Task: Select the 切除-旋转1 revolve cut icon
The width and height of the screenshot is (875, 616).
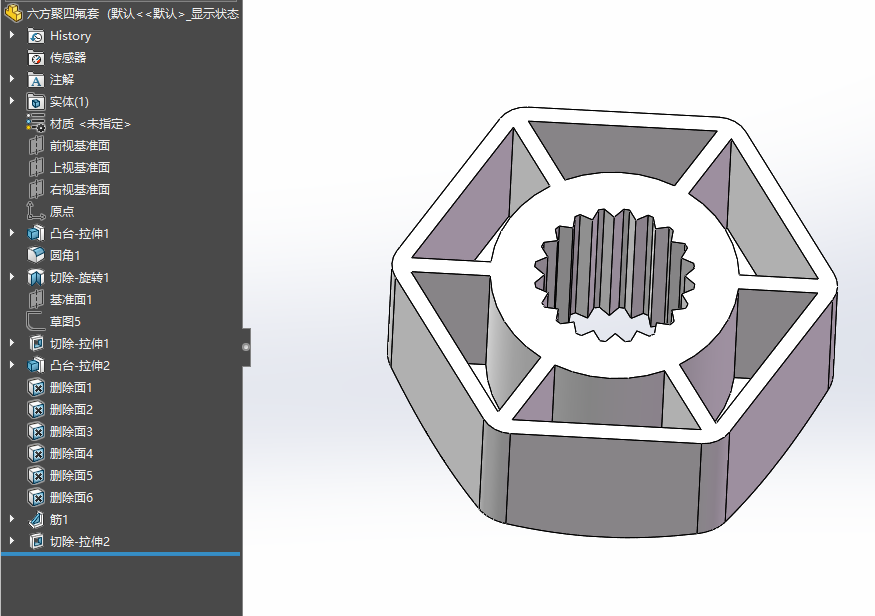Action: 36,277
